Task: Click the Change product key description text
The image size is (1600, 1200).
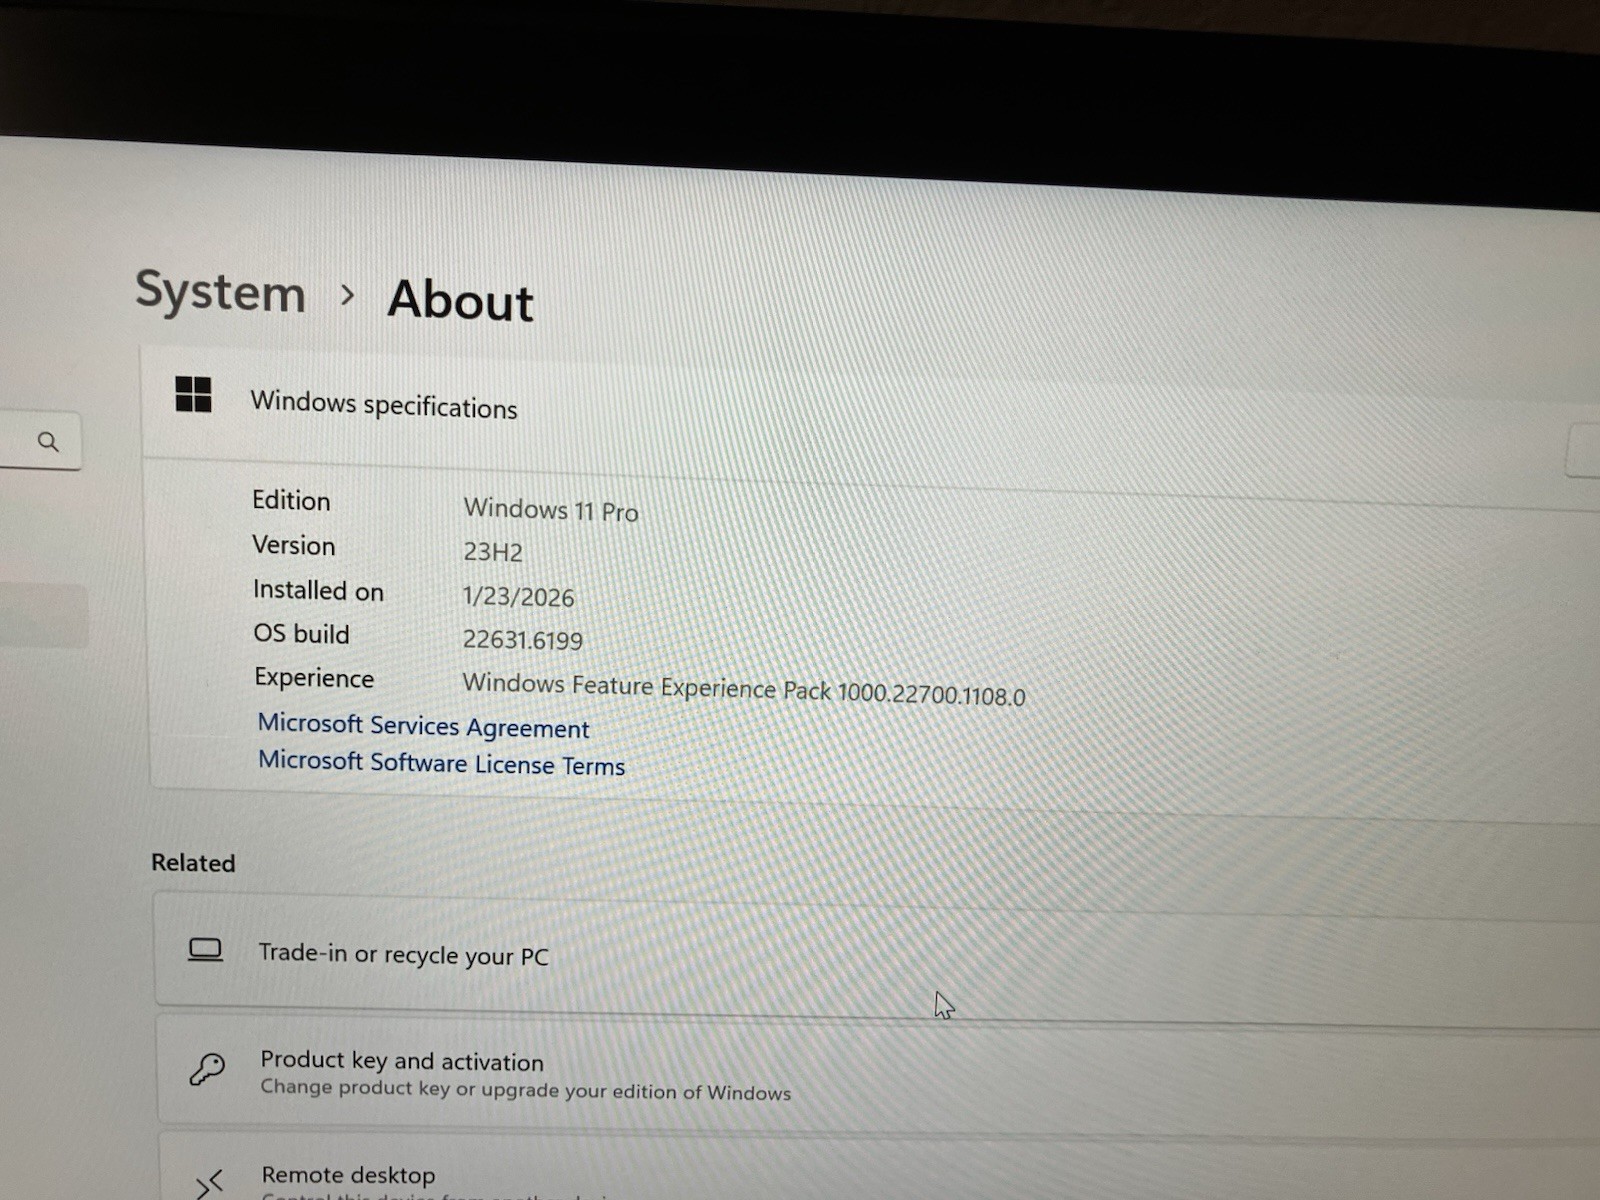Action: coord(525,1090)
